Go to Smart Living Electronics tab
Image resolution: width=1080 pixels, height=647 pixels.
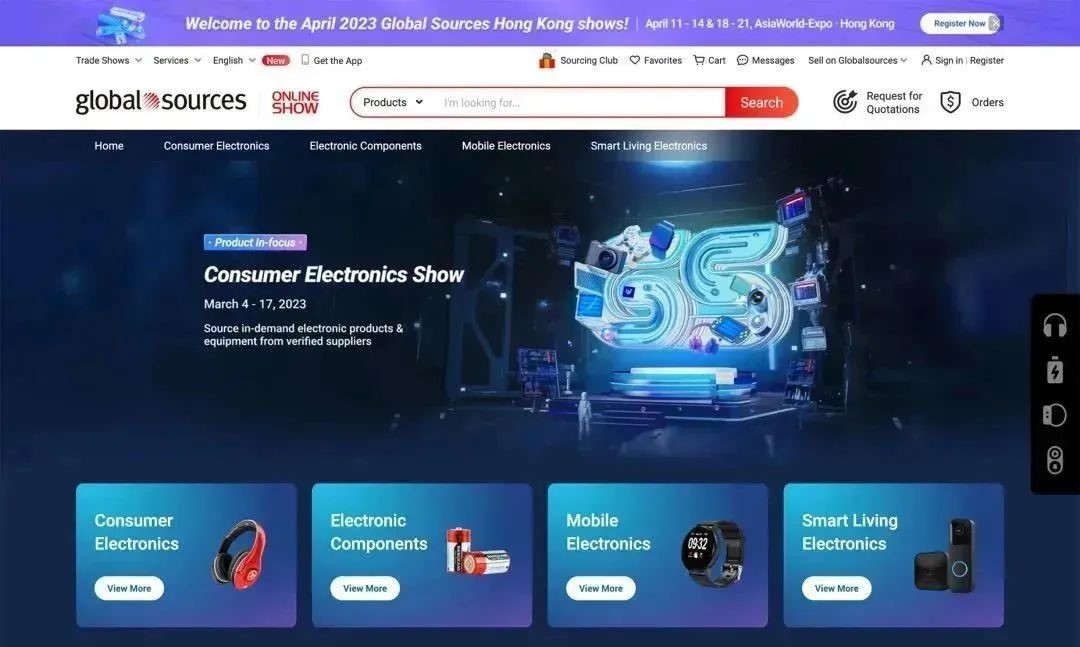coord(648,145)
